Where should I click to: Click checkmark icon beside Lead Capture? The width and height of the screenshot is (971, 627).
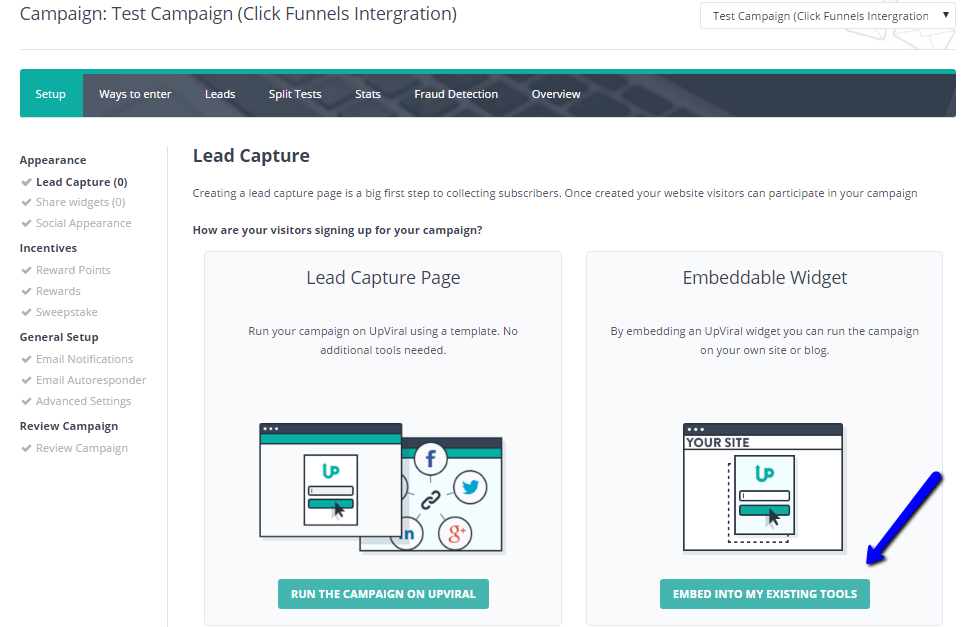tap(26, 182)
